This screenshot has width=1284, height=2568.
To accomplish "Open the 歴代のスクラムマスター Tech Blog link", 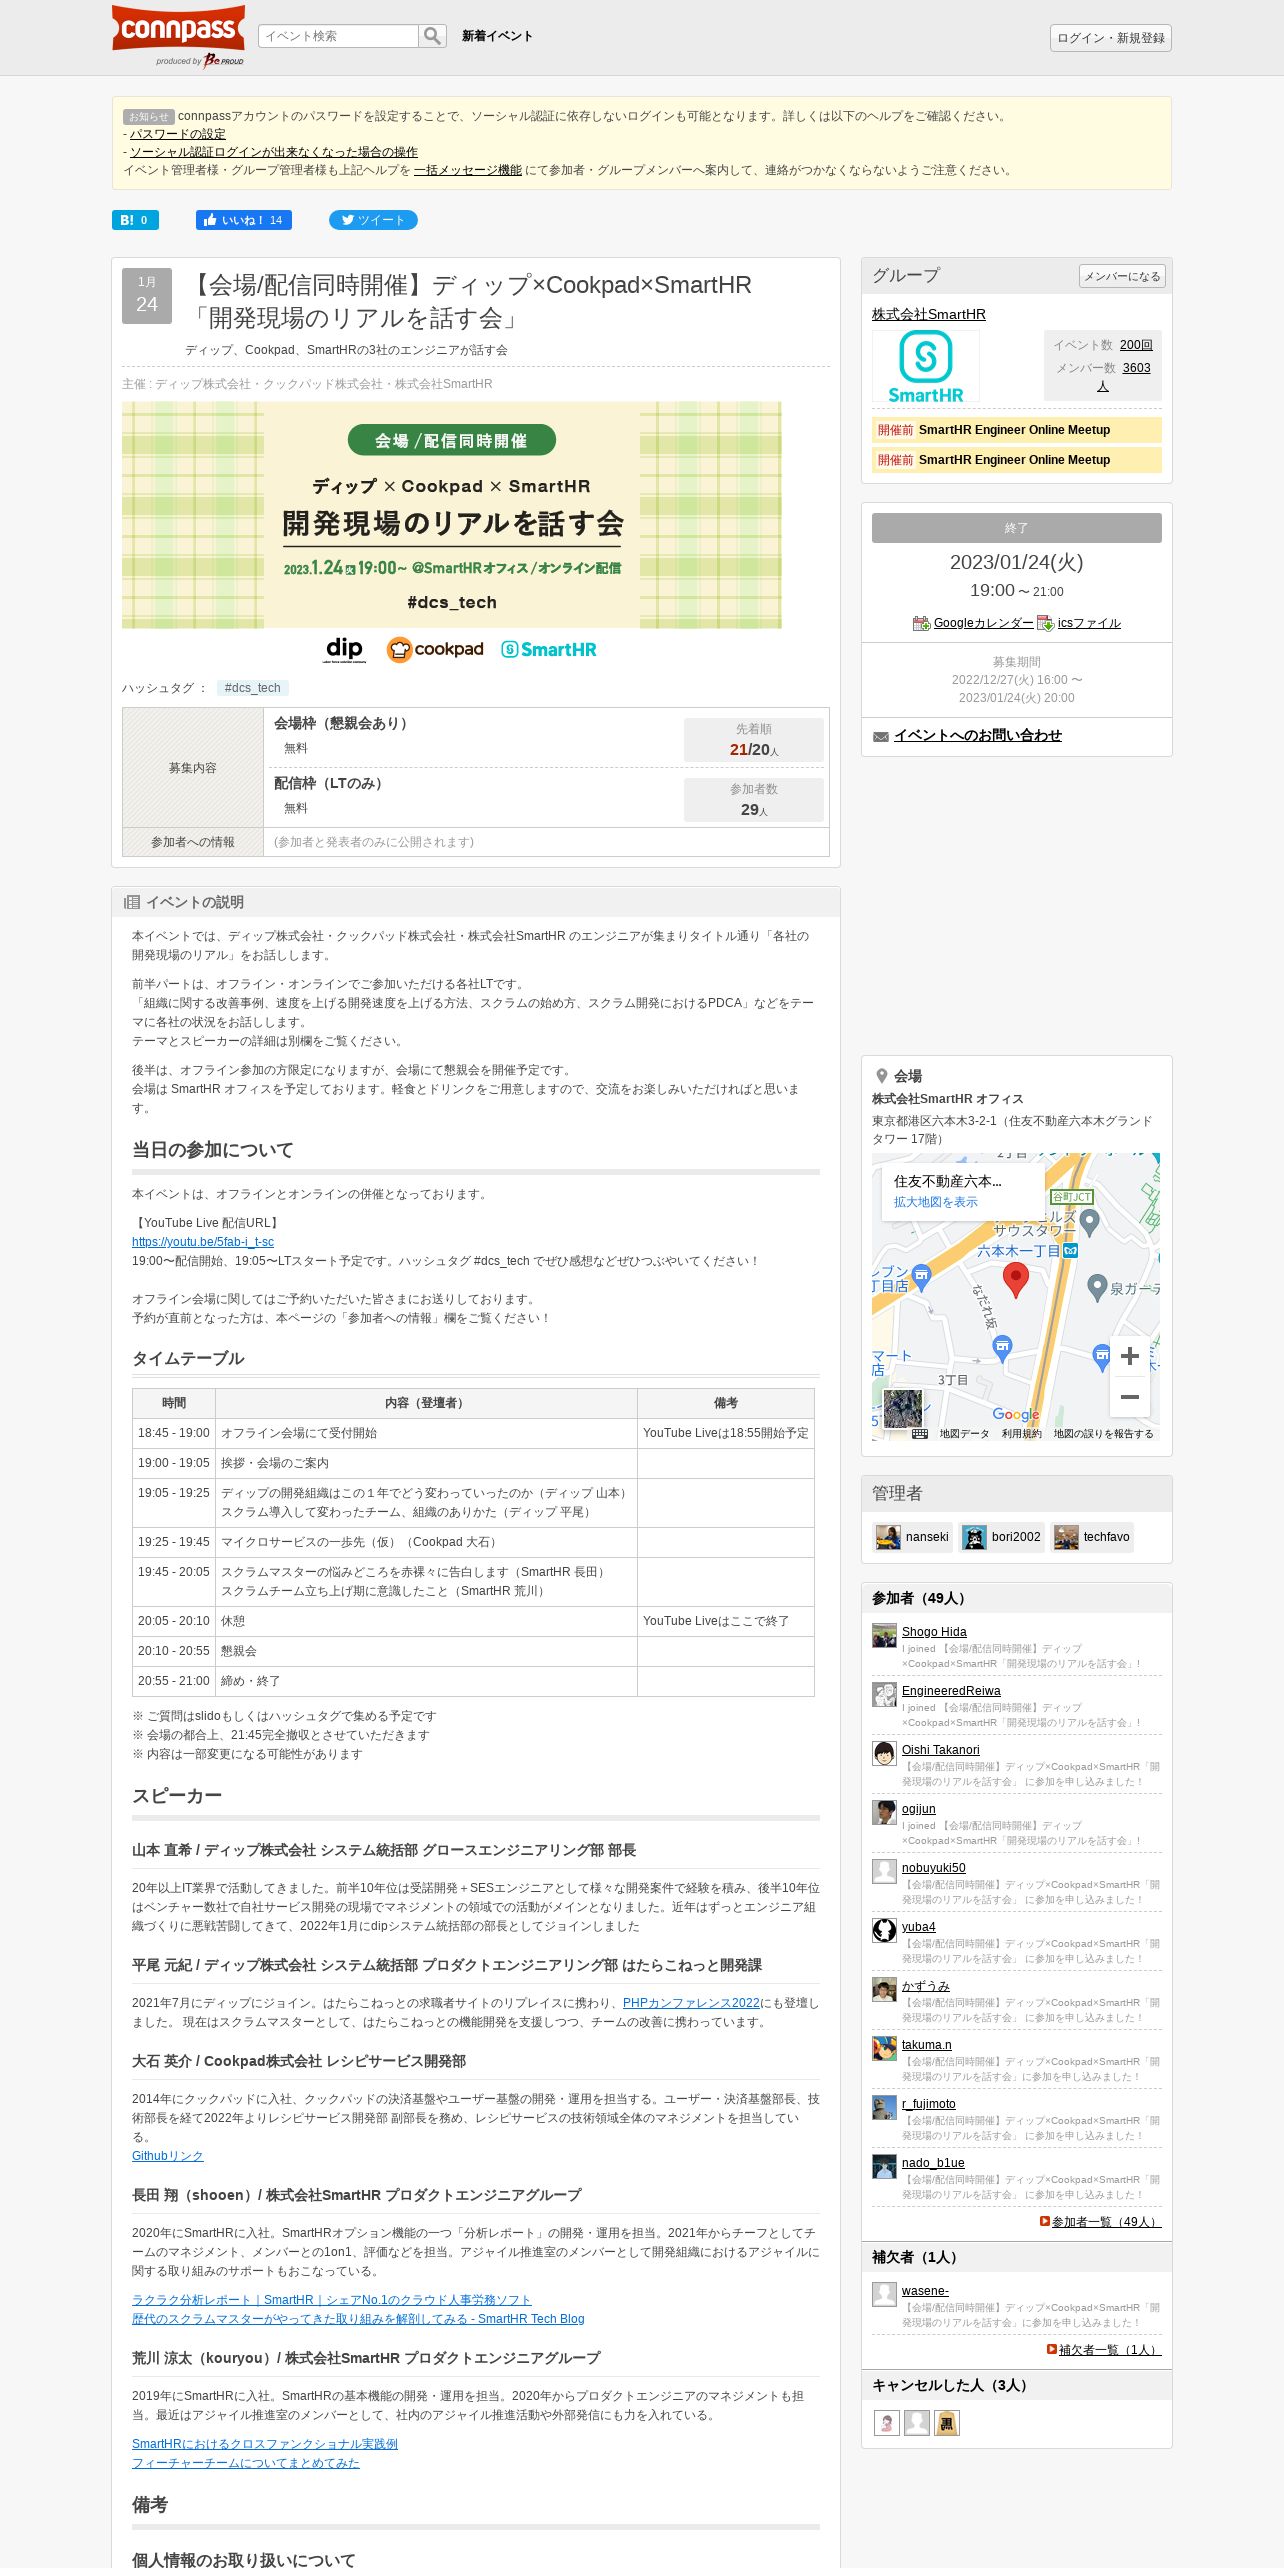I will point(358,2319).
